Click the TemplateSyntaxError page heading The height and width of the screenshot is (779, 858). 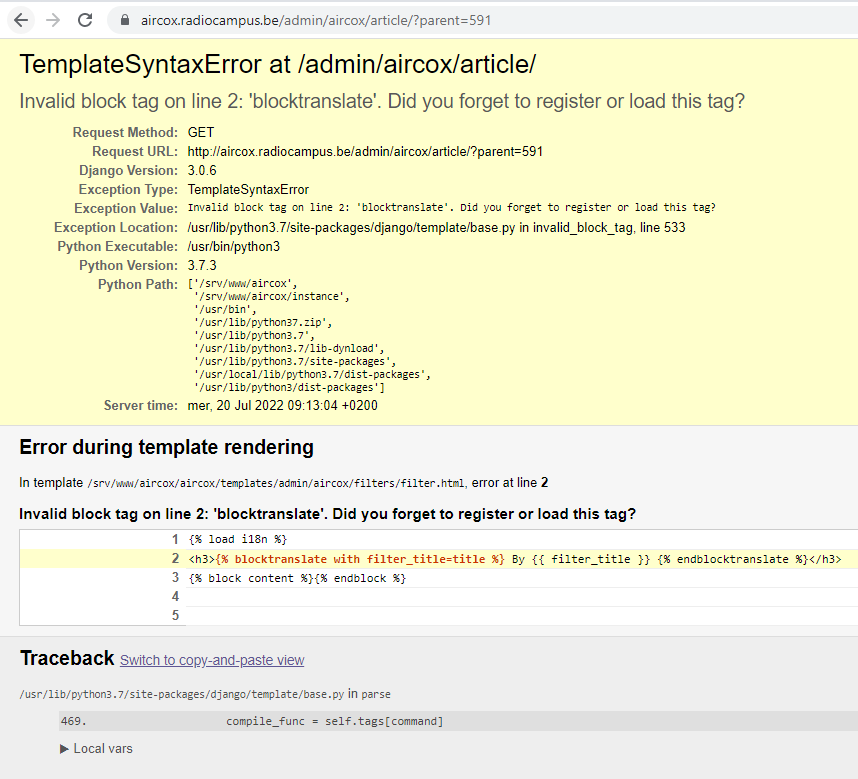[x=278, y=64]
